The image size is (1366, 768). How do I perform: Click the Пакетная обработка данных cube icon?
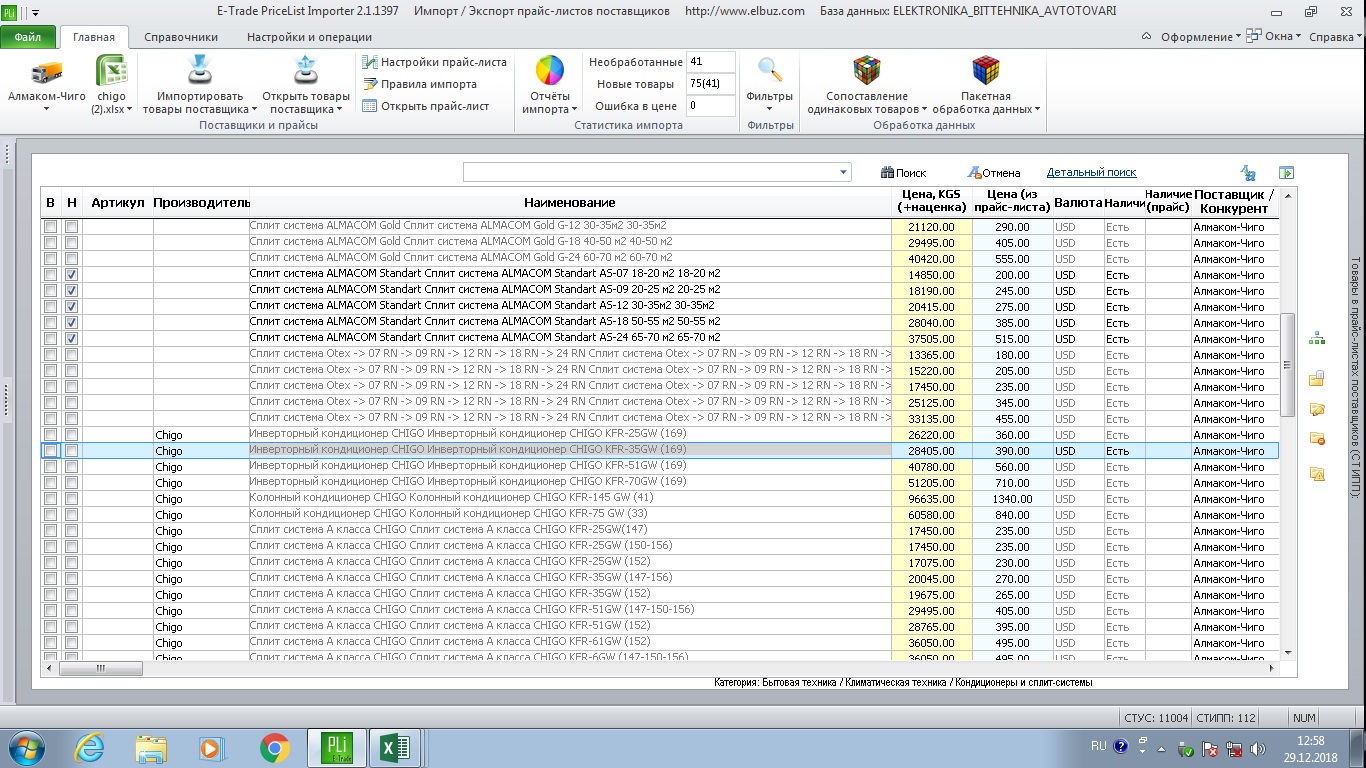986,70
